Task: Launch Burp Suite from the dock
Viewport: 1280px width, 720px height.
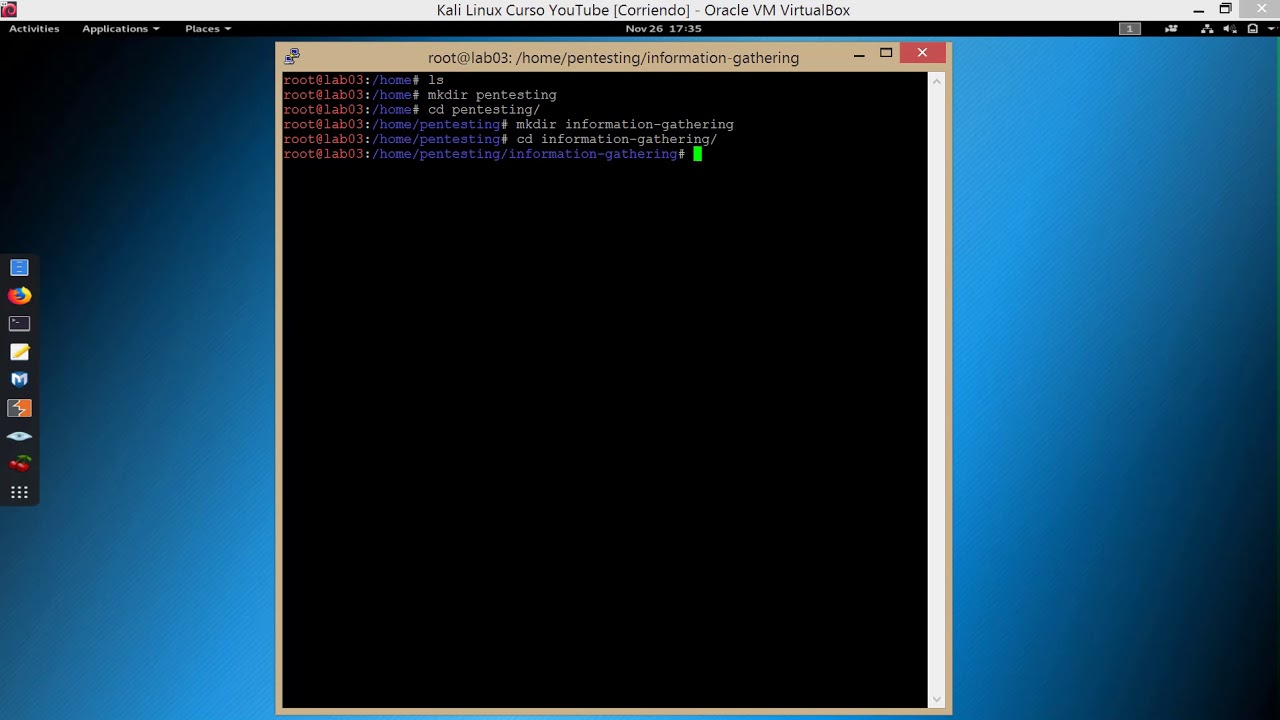Action: [x=19, y=408]
